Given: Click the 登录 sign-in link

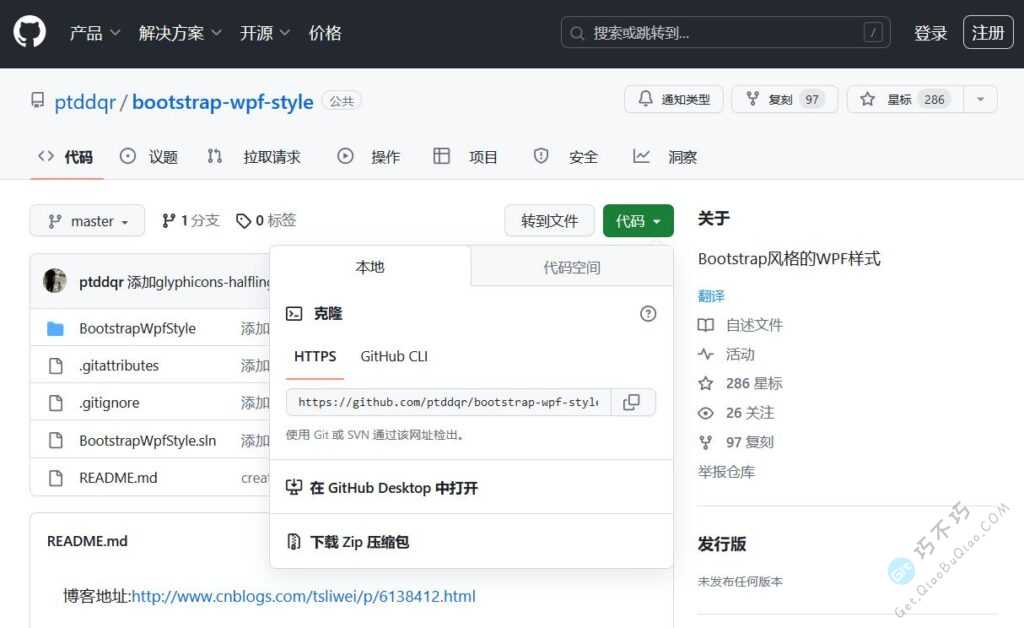Looking at the screenshot, I should [930, 33].
